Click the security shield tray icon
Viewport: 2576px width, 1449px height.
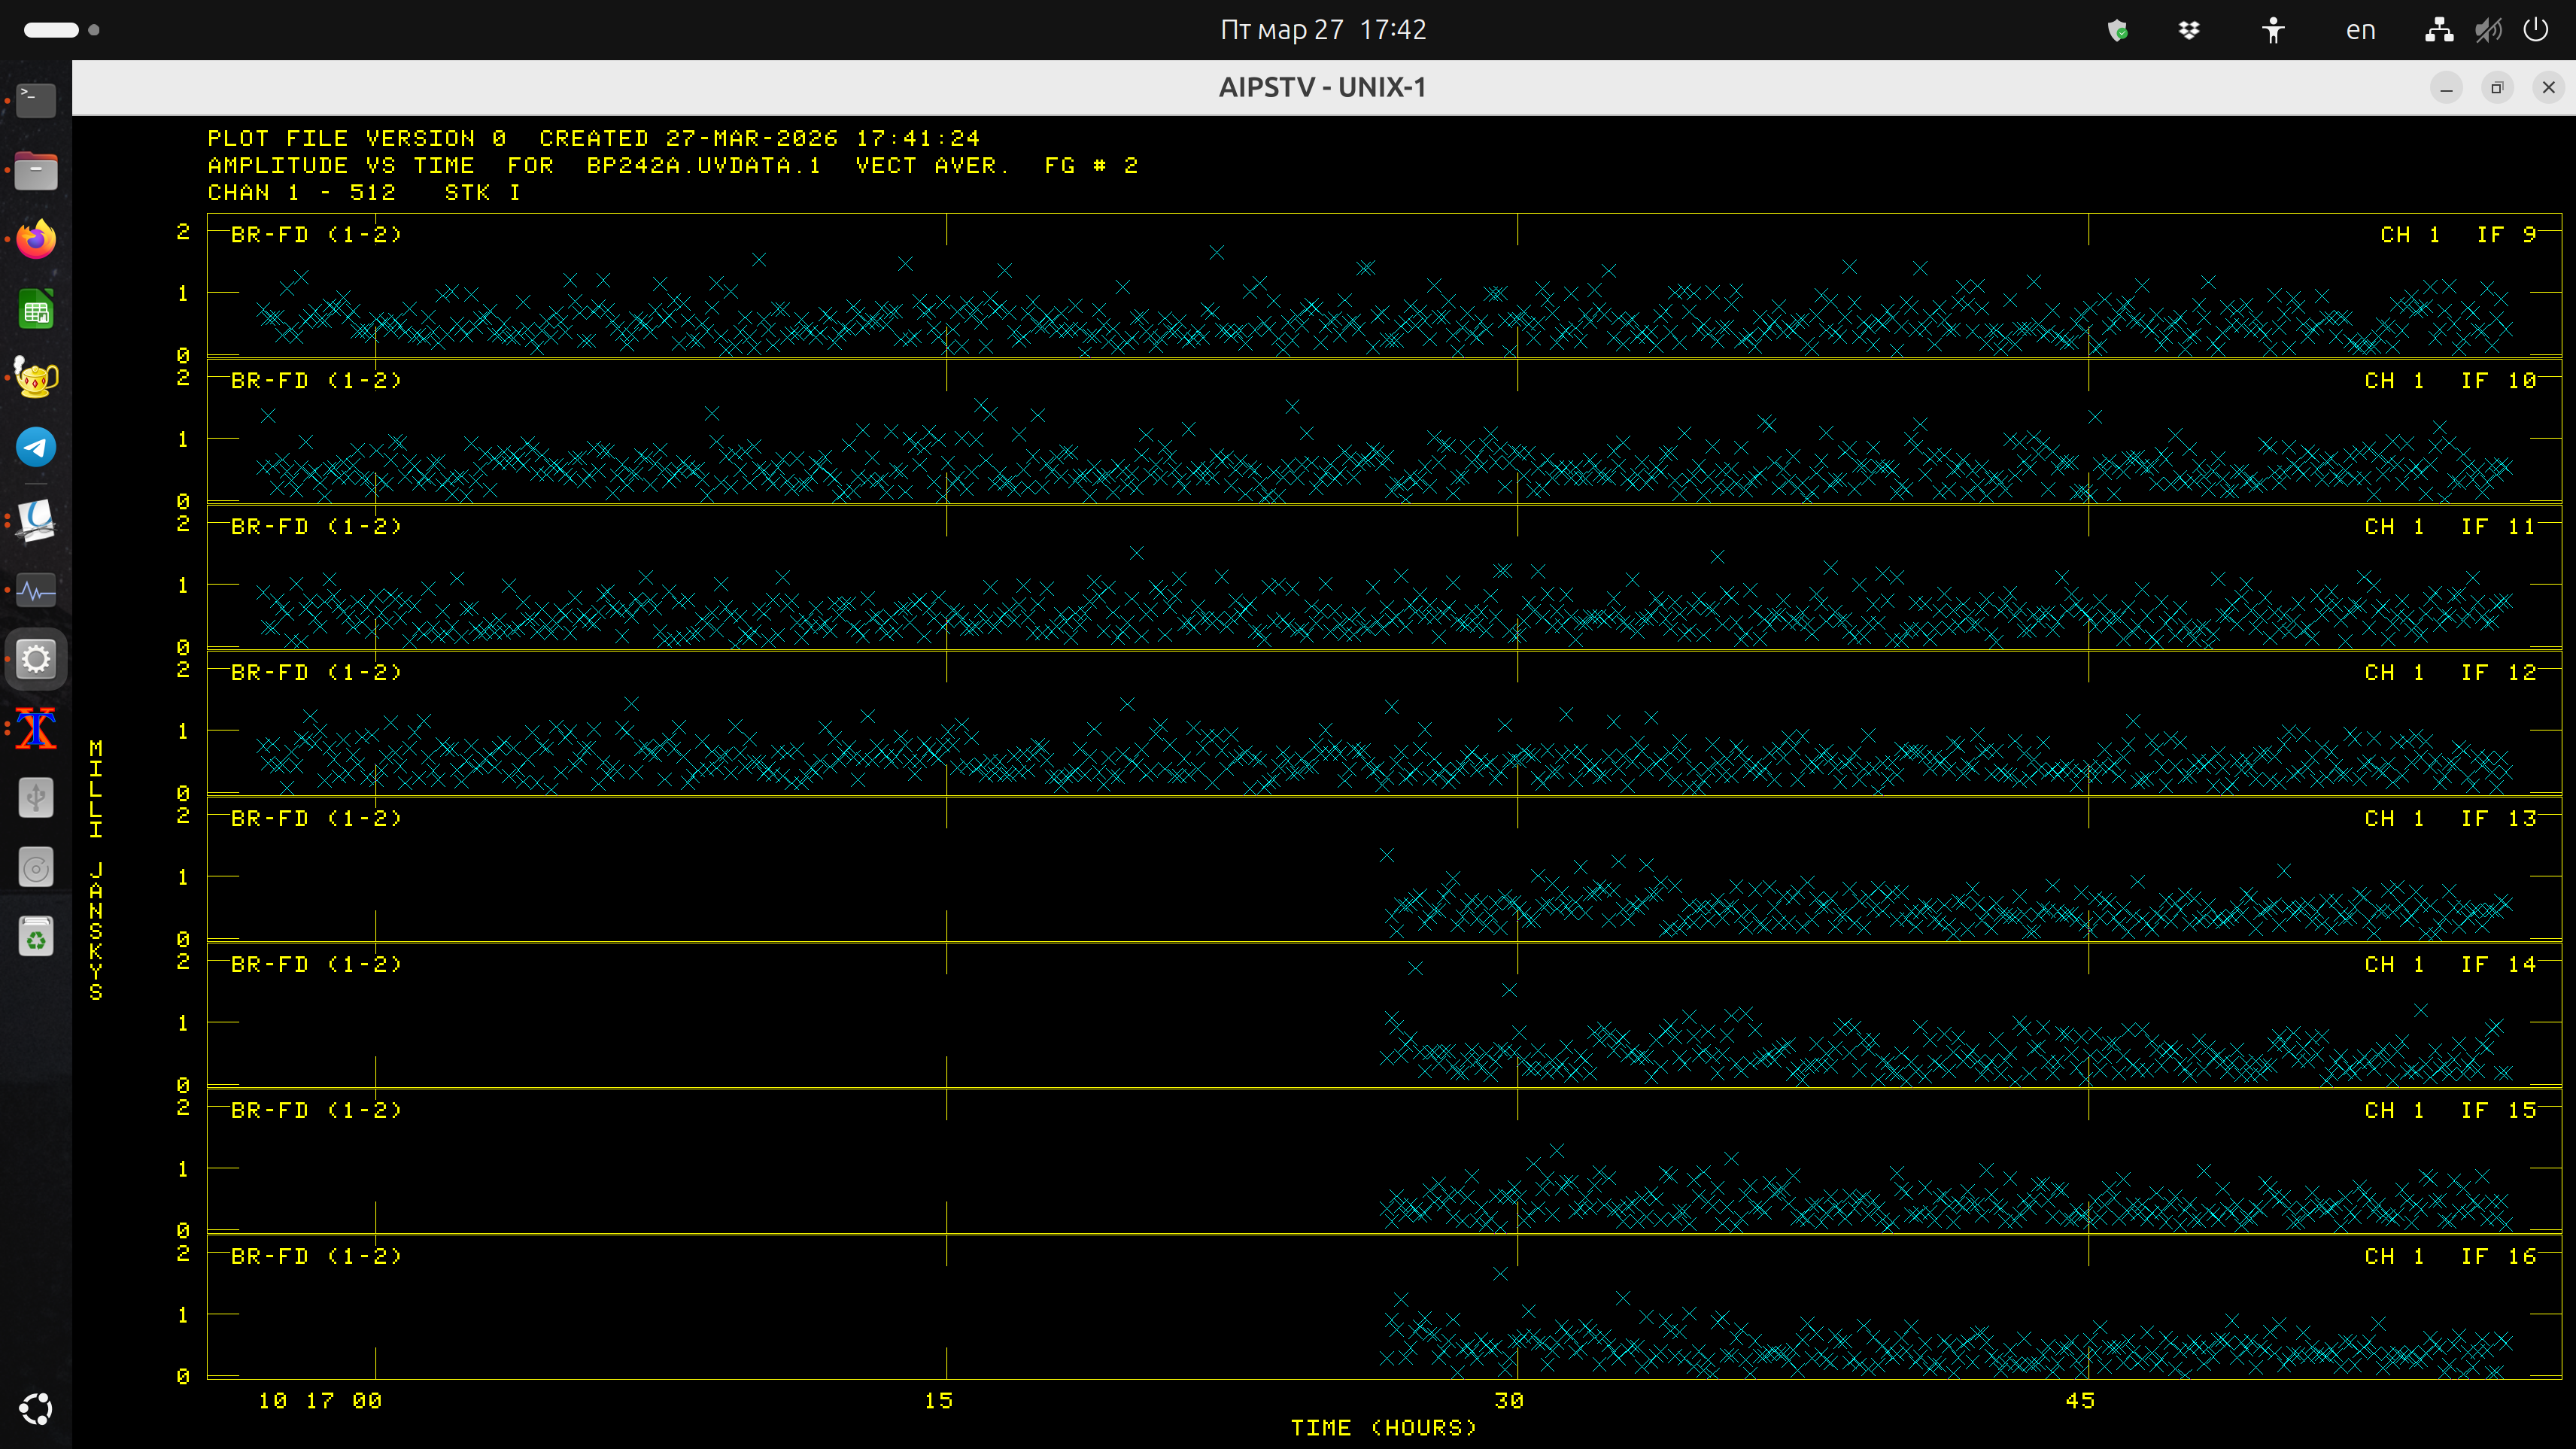pos(2117,30)
